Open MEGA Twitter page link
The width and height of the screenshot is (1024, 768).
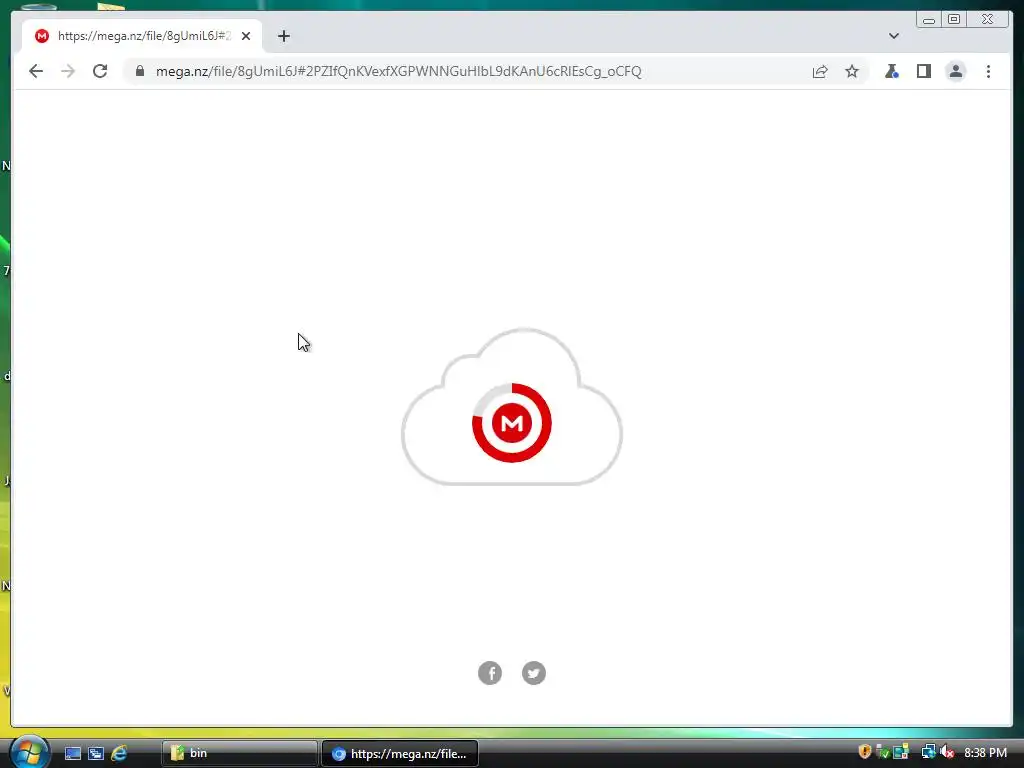tap(534, 673)
